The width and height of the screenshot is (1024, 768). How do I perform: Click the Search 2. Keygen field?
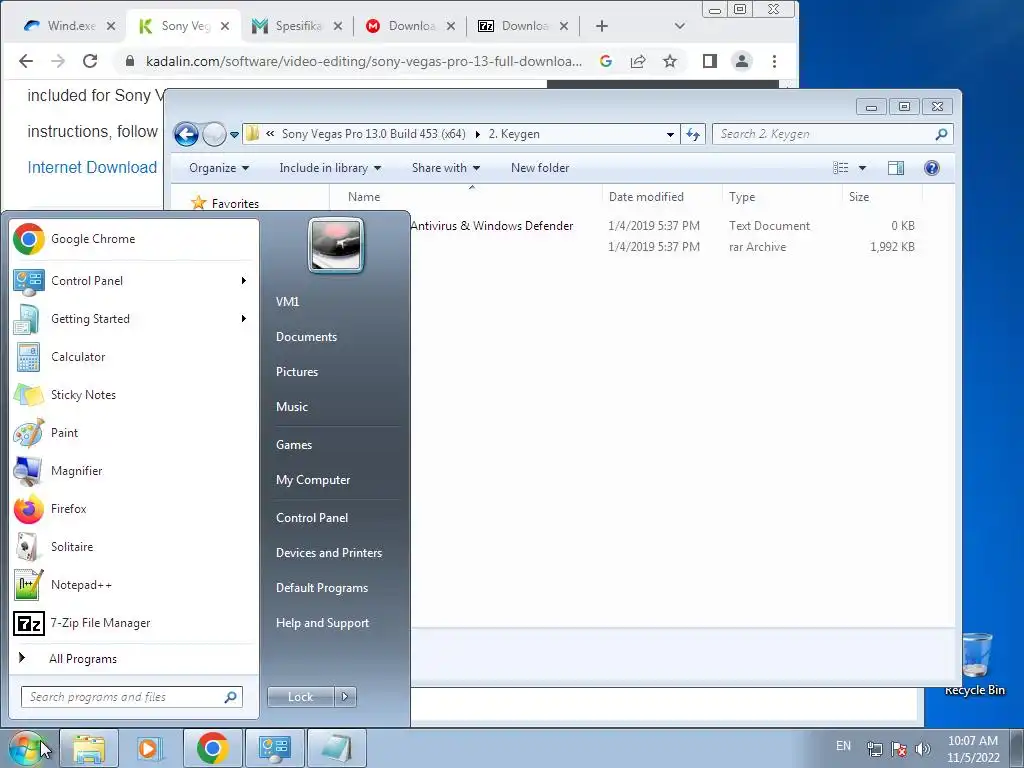pyautogui.click(x=833, y=135)
